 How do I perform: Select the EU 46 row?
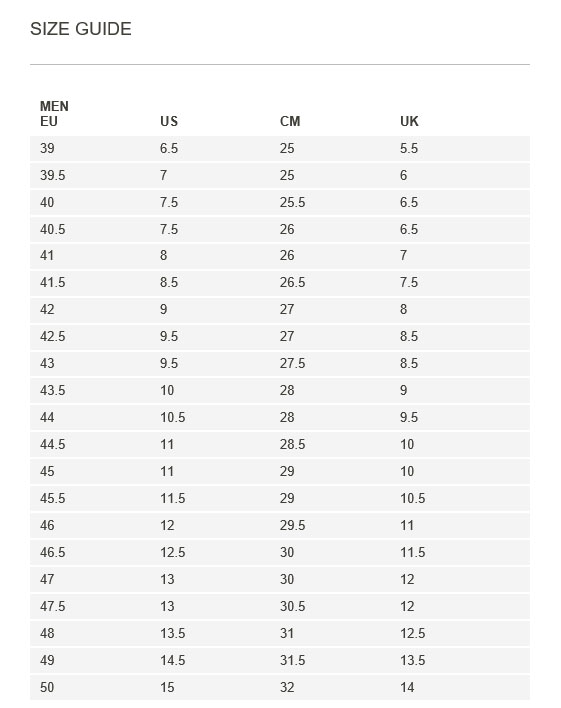(x=280, y=526)
